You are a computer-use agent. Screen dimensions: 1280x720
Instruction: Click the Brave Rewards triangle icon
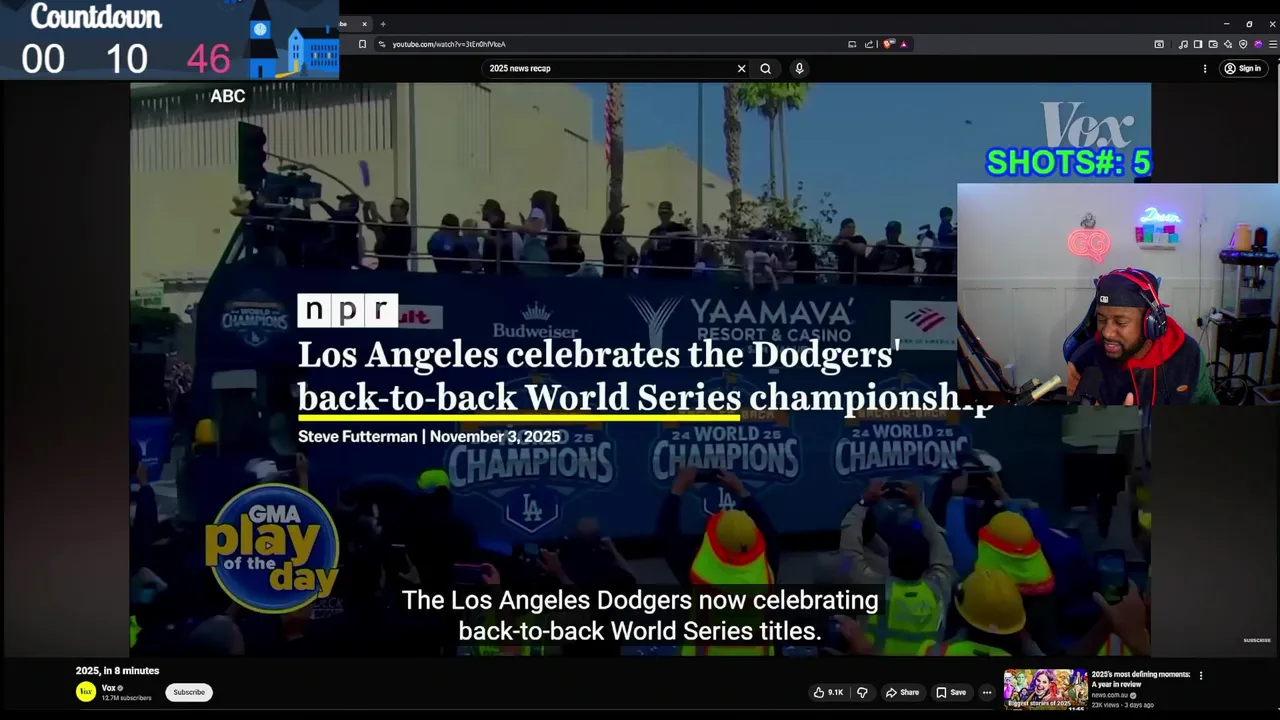tap(903, 44)
